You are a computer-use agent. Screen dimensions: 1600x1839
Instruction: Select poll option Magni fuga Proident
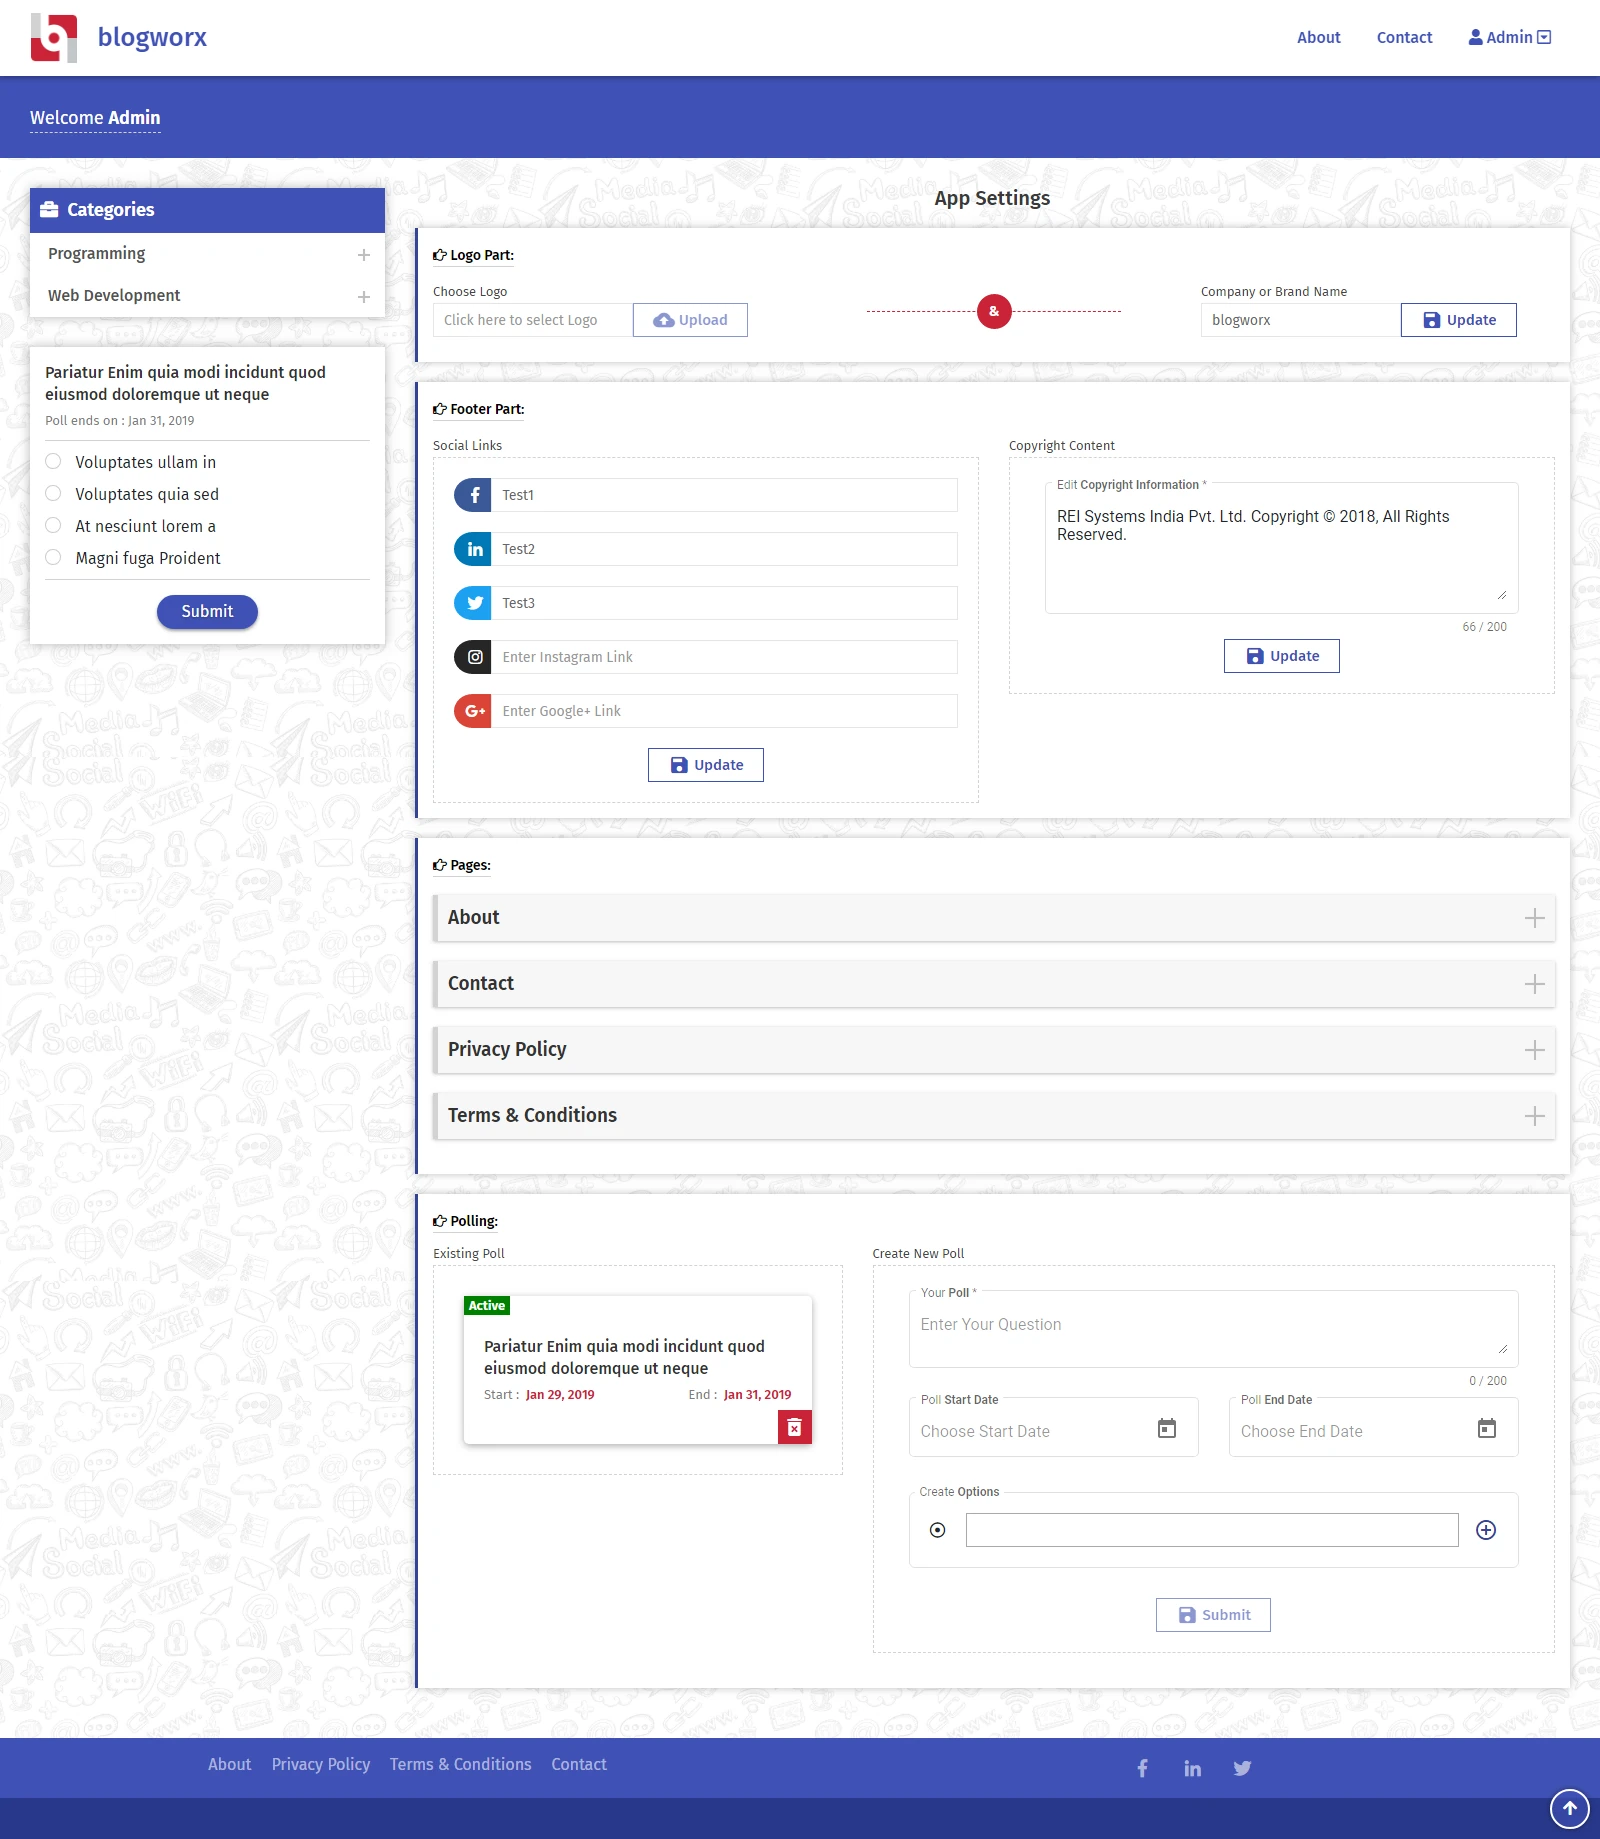(x=54, y=557)
